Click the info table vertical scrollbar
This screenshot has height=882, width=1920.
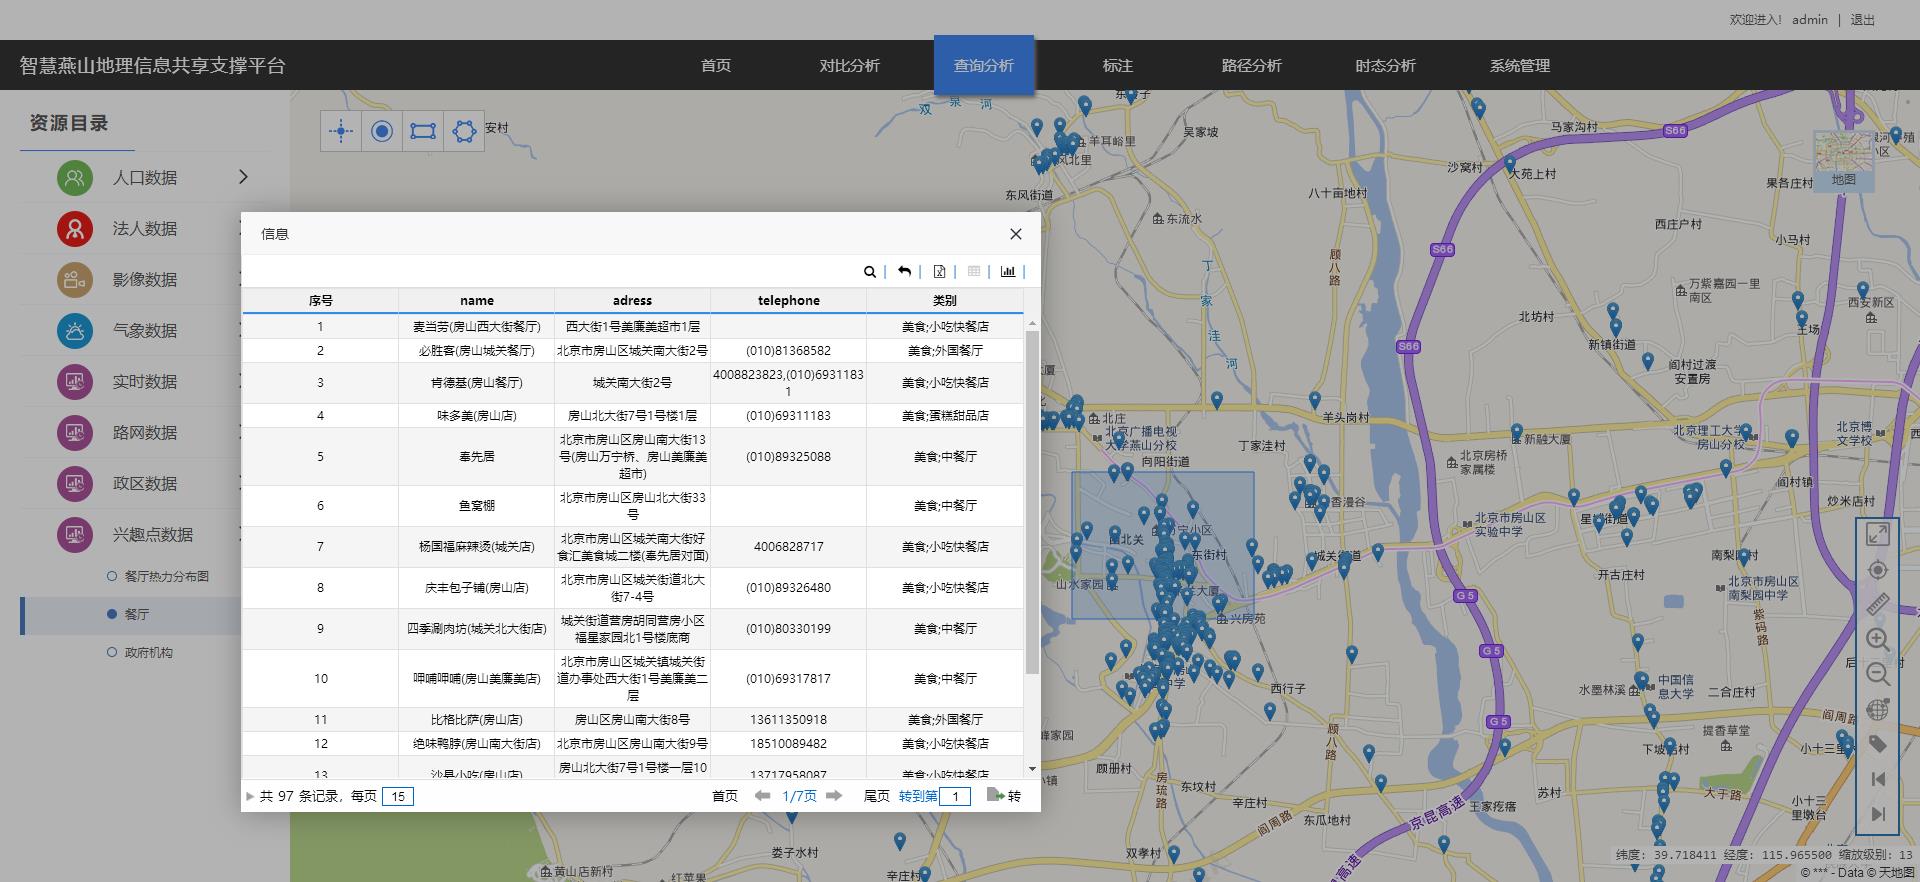pyautogui.click(x=1032, y=503)
